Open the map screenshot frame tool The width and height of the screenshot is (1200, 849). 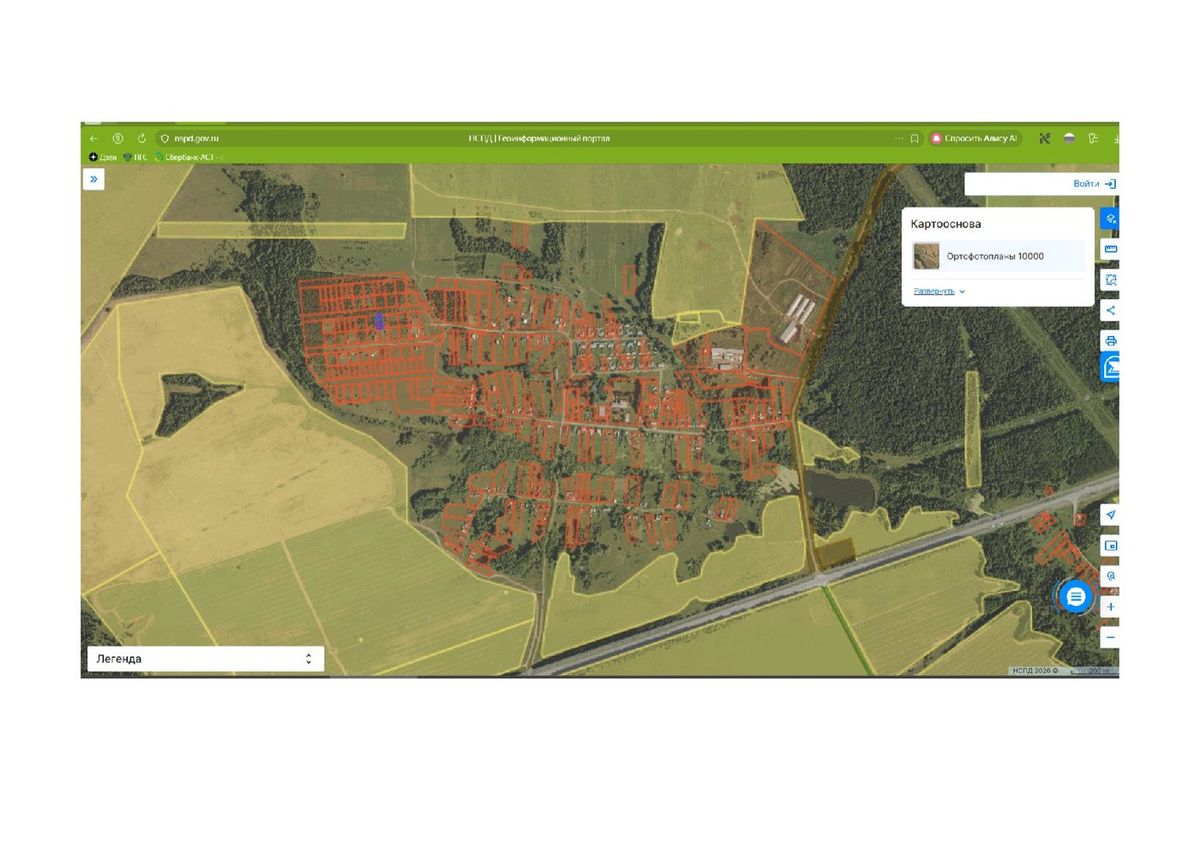tap(1110, 546)
